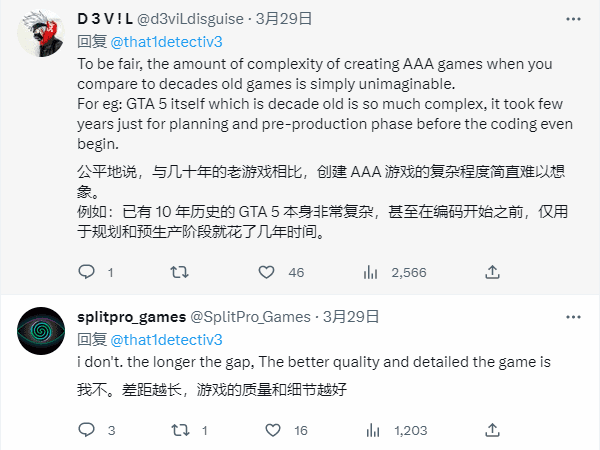Retweet the splitpro_games post
Viewport: 600px width, 450px height.
[180, 430]
